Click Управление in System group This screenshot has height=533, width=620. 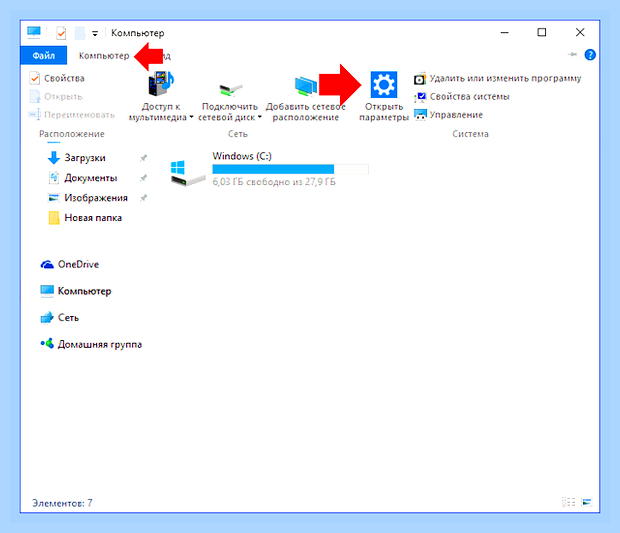tap(448, 115)
